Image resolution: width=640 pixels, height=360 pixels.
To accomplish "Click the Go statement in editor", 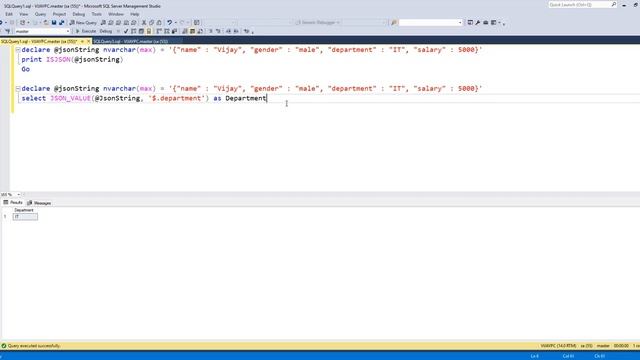I will [x=25, y=69].
